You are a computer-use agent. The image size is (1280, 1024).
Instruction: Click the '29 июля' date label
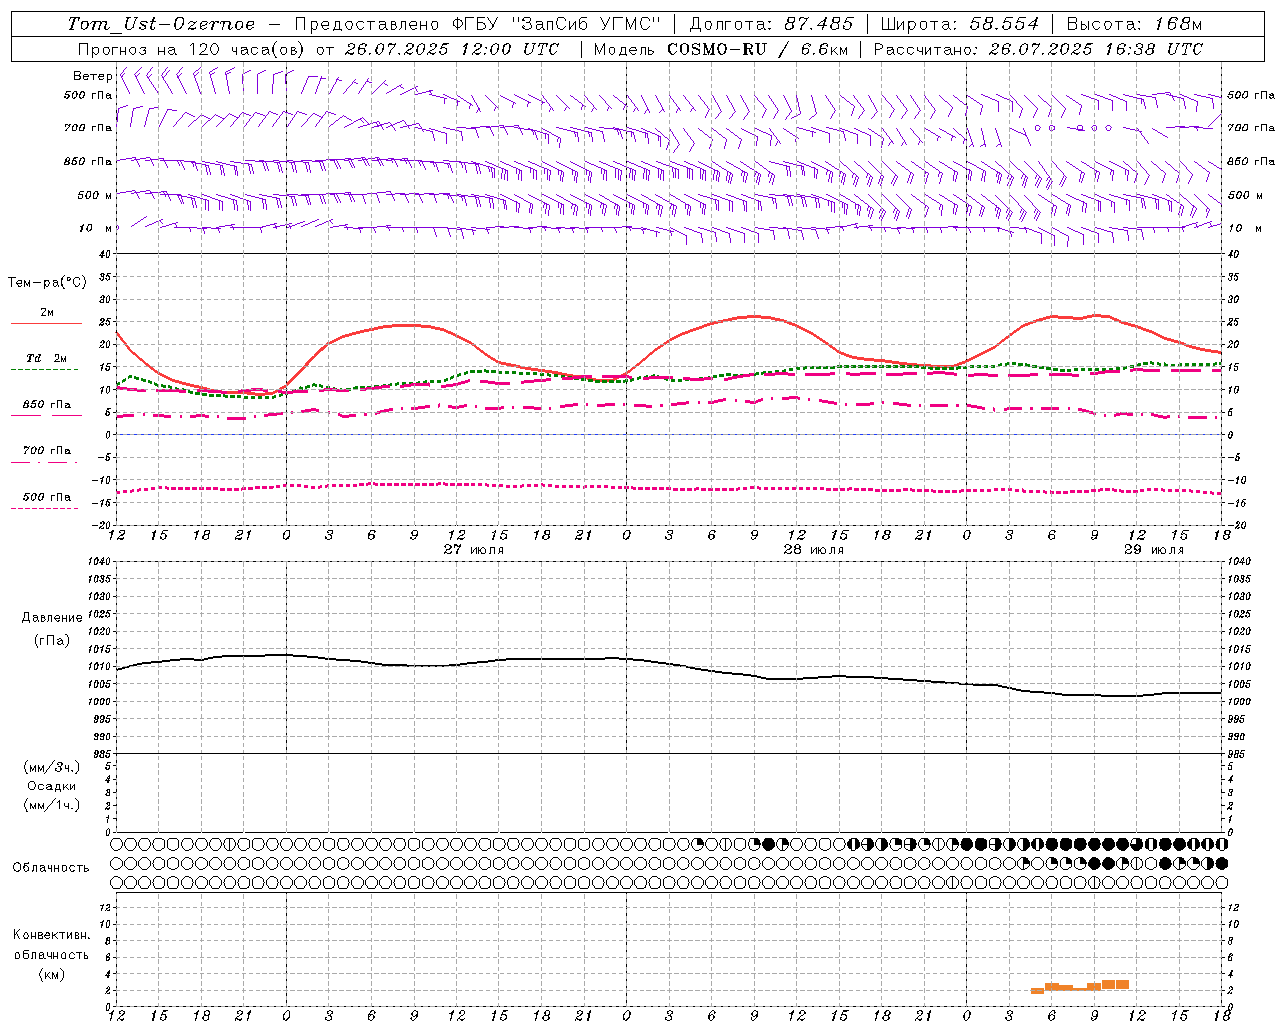1153,550
